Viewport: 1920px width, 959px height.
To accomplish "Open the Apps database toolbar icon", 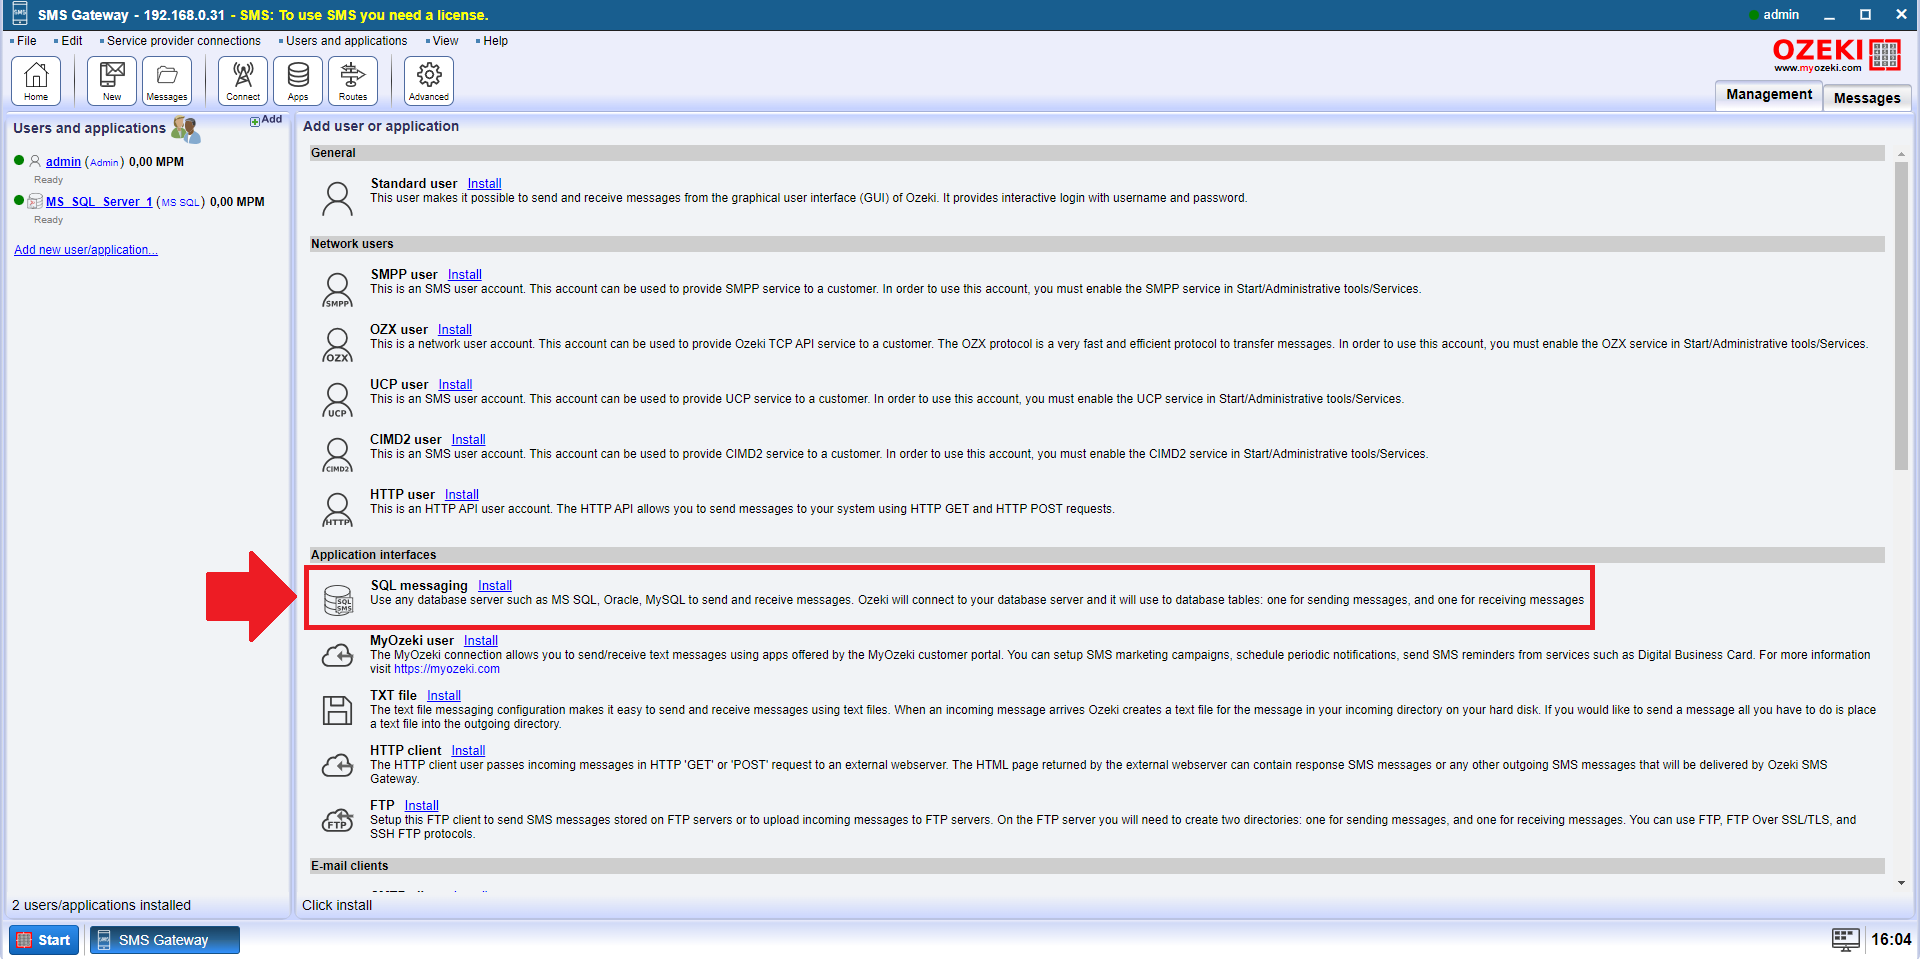I will (x=298, y=80).
